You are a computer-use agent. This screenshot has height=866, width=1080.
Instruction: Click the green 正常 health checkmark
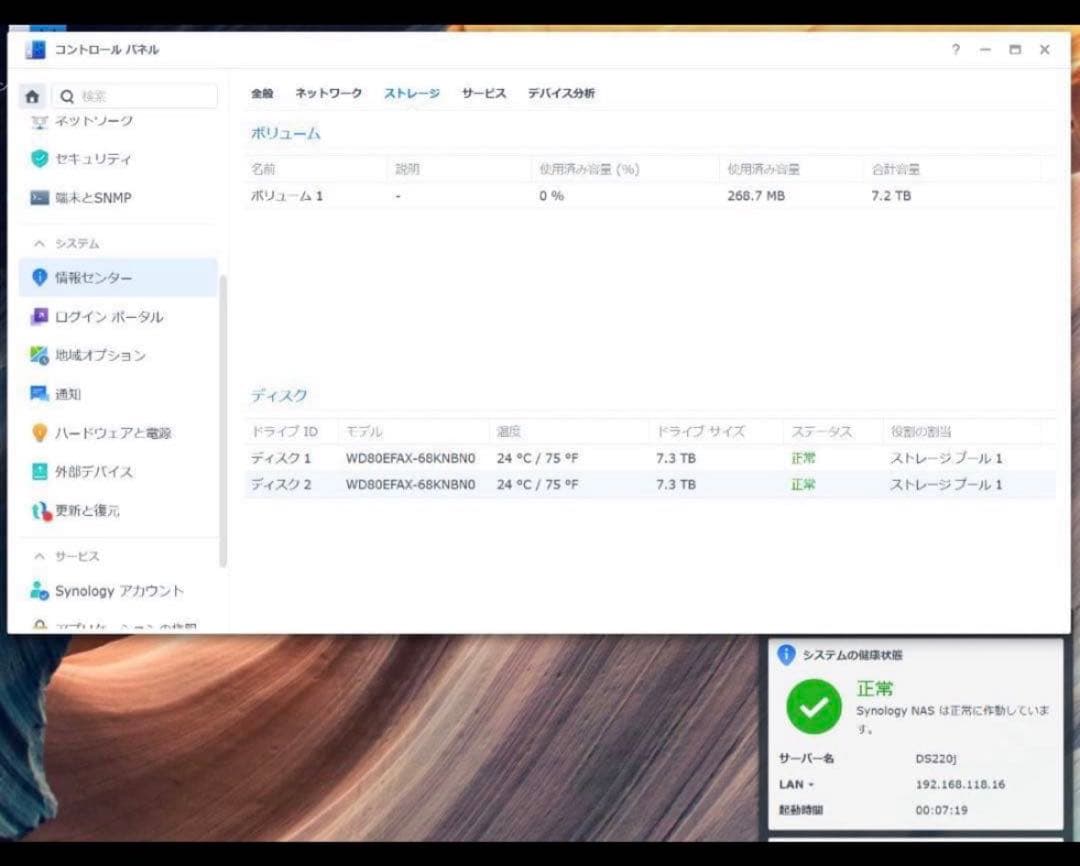pyautogui.click(x=813, y=707)
